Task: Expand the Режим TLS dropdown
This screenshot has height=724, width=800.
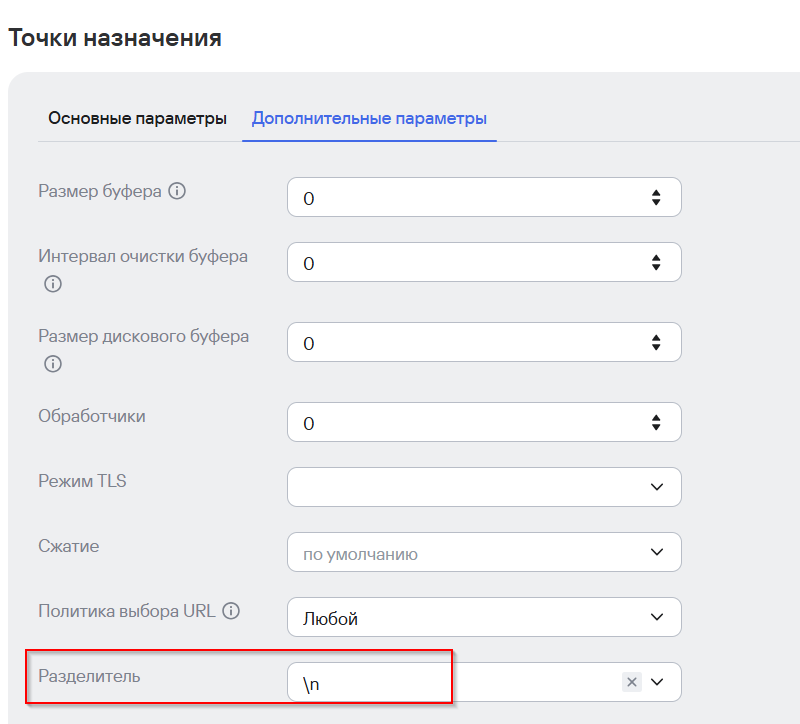Action: [x=657, y=487]
